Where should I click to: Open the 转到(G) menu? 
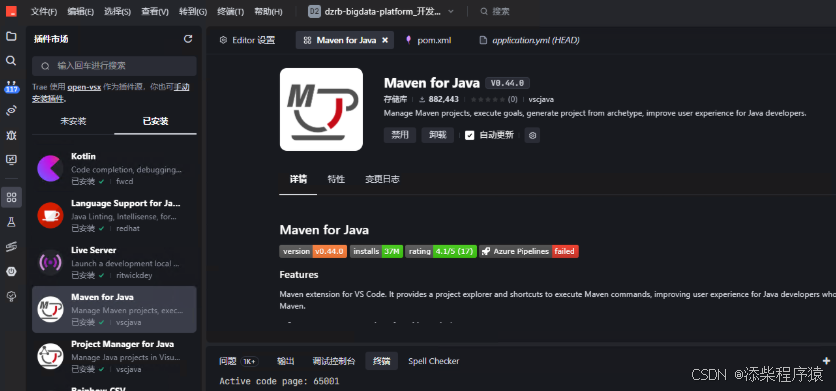click(192, 11)
